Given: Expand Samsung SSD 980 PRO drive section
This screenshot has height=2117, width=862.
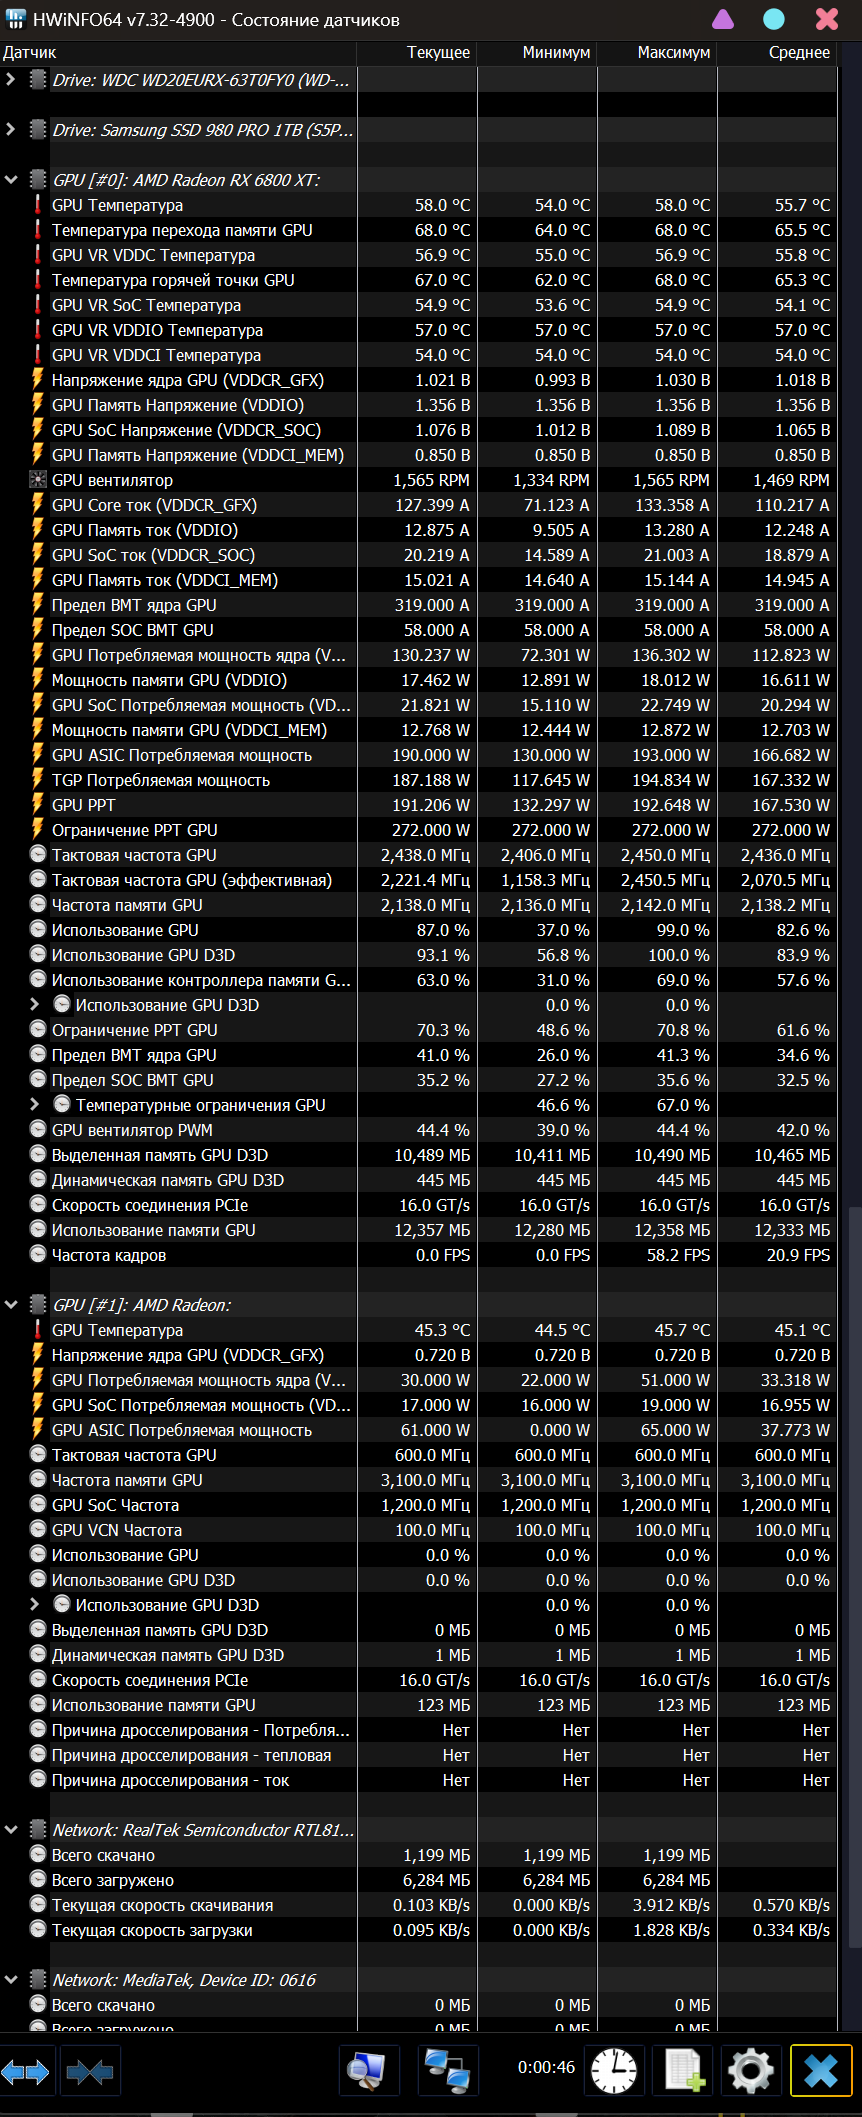Looking at the screenshot, I should pos(11,129).
